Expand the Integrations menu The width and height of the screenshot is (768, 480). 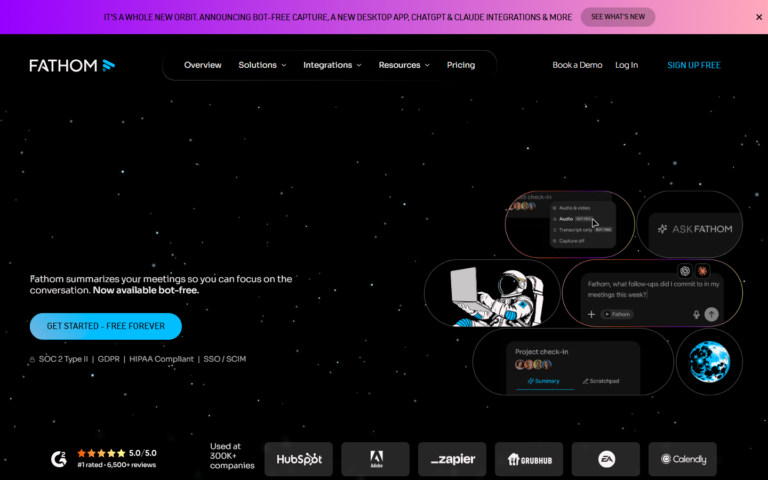click(332, 65)
